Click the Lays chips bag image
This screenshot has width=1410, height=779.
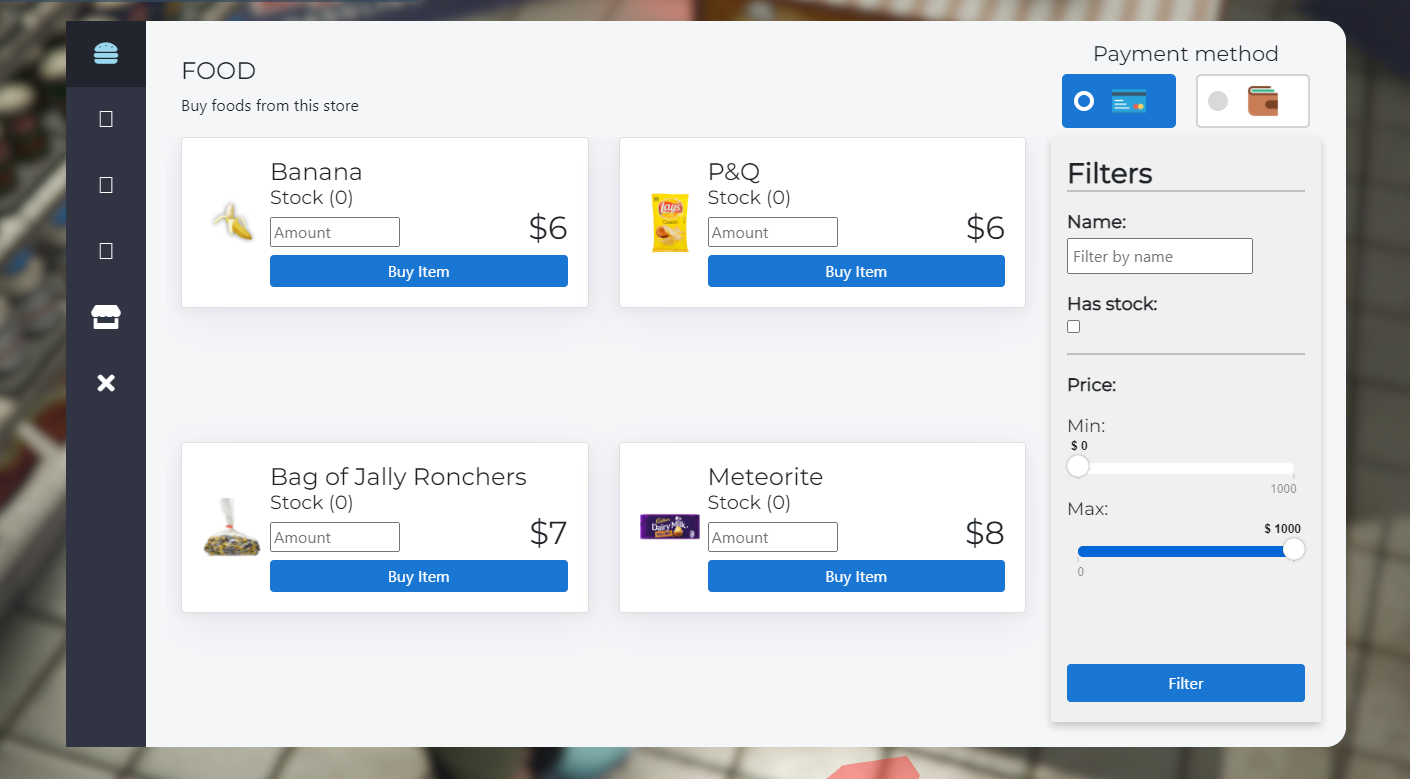click(x=669, y=222)
